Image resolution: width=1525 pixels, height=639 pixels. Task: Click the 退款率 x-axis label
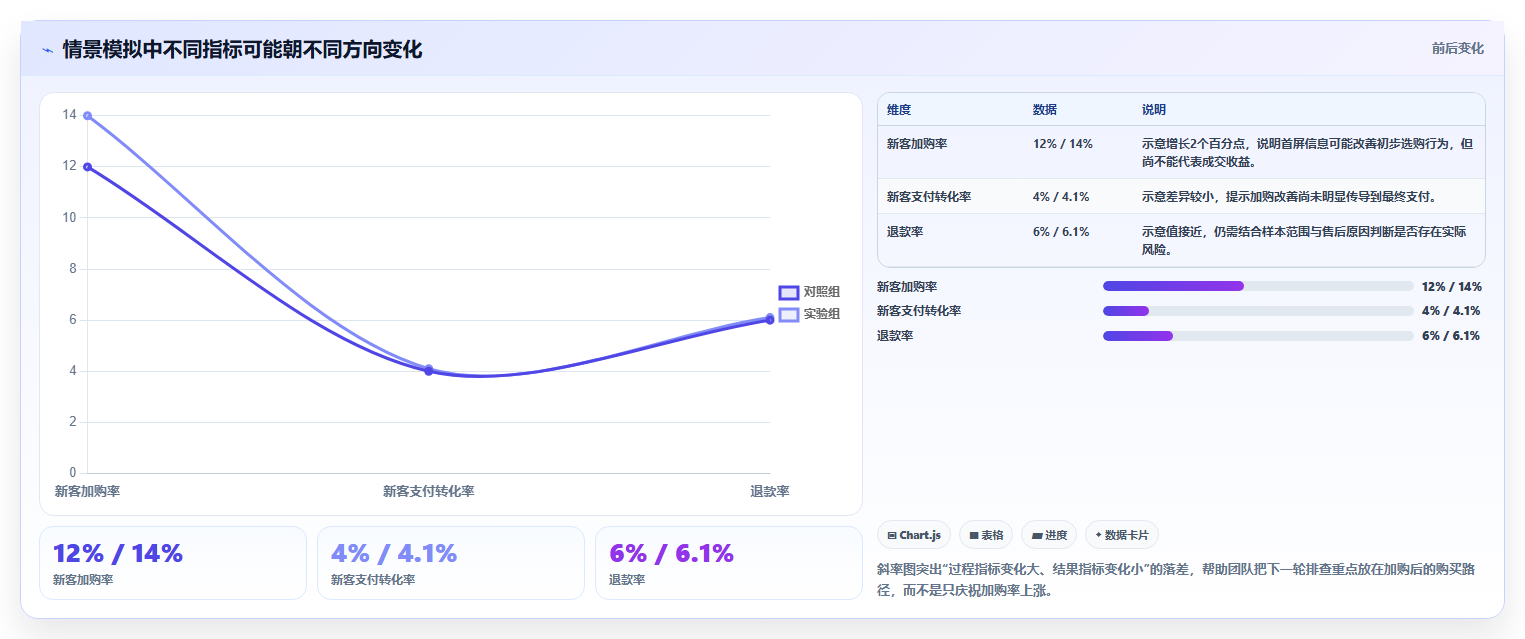coord(770,492)
